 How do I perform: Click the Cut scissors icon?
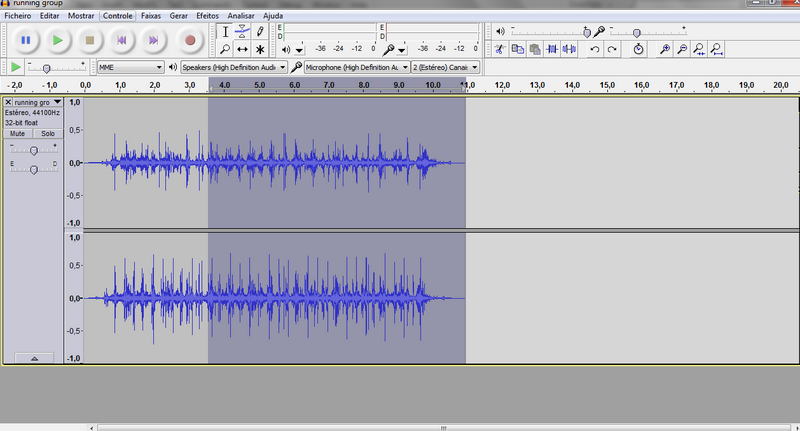click(x=500, y=49)
